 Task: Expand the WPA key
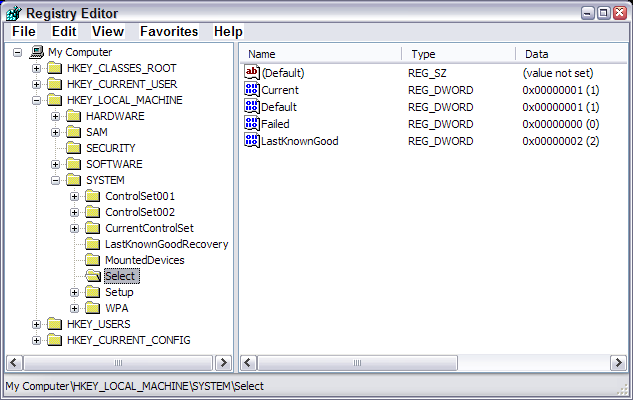pos(74,308)
